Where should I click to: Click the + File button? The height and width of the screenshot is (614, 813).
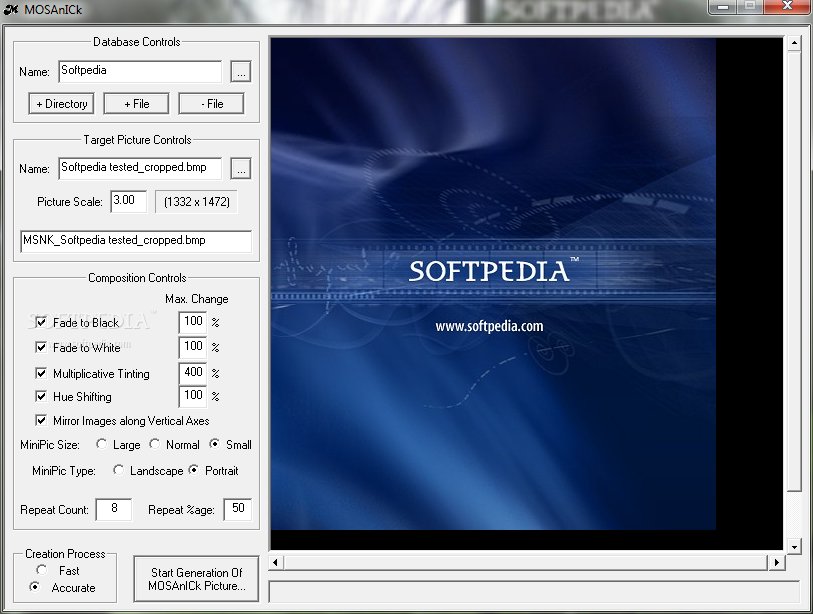(136, 104)
